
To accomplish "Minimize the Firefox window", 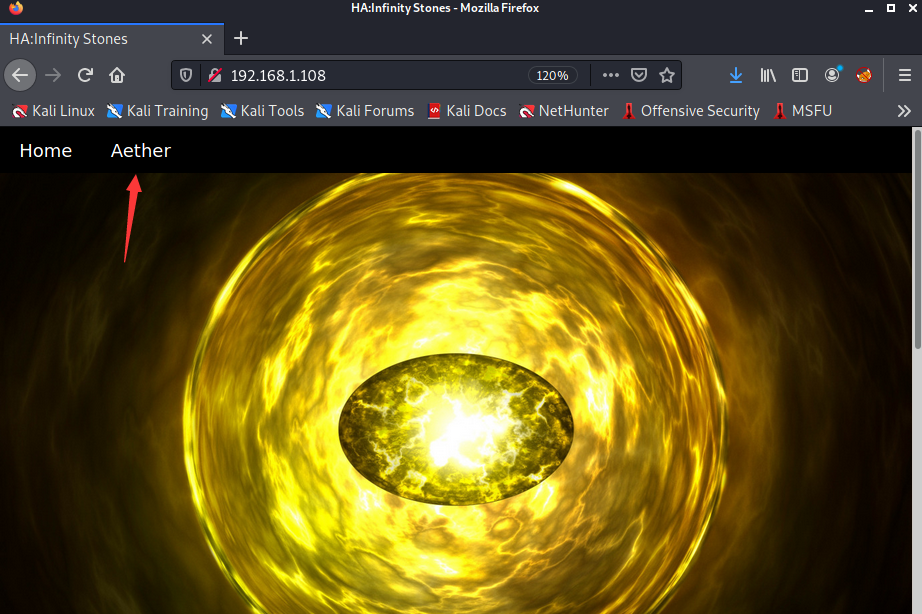I will point(868,8).
